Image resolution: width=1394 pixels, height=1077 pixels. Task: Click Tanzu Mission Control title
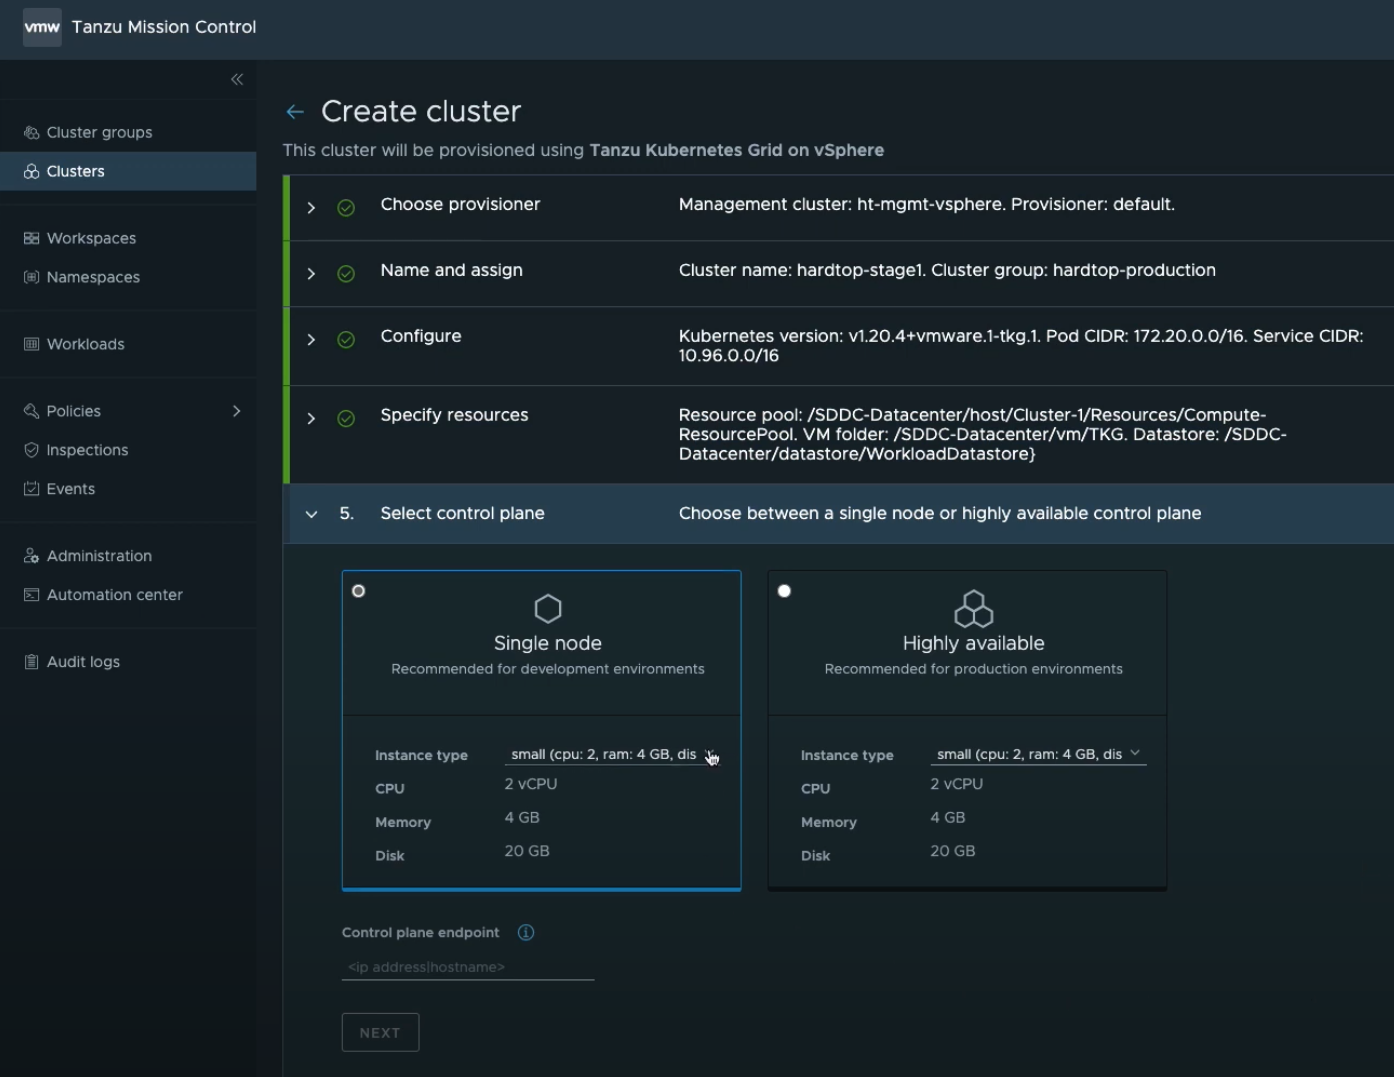[164, 27]
